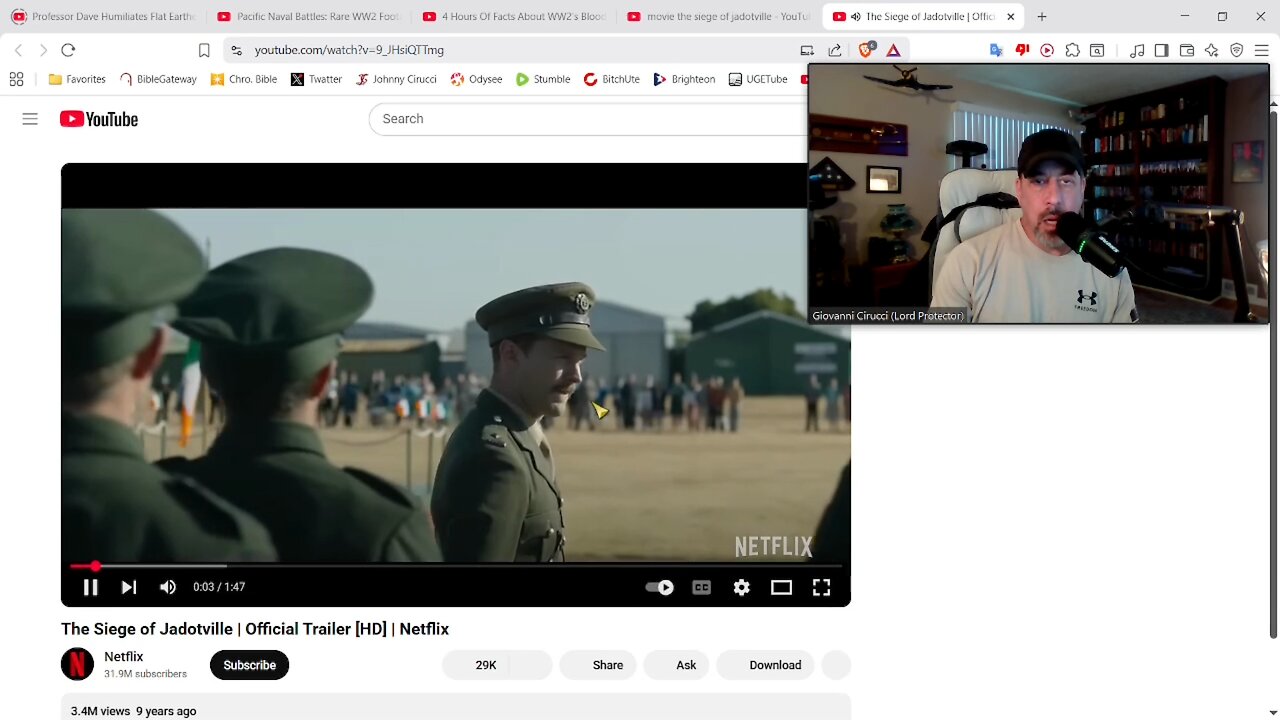
Task: Open the Johnny Cirucci bookmark
Action: point(396,79)
